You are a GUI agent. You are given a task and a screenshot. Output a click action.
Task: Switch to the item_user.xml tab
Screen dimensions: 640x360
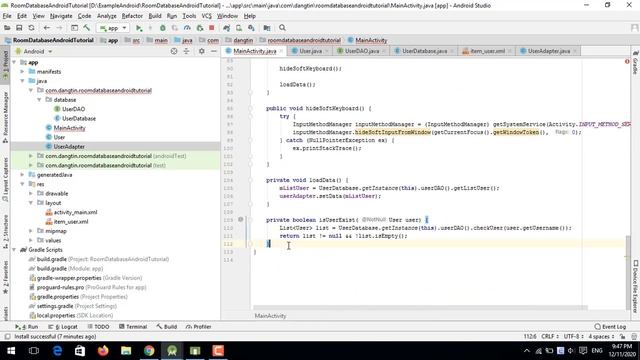pos(487,51)
